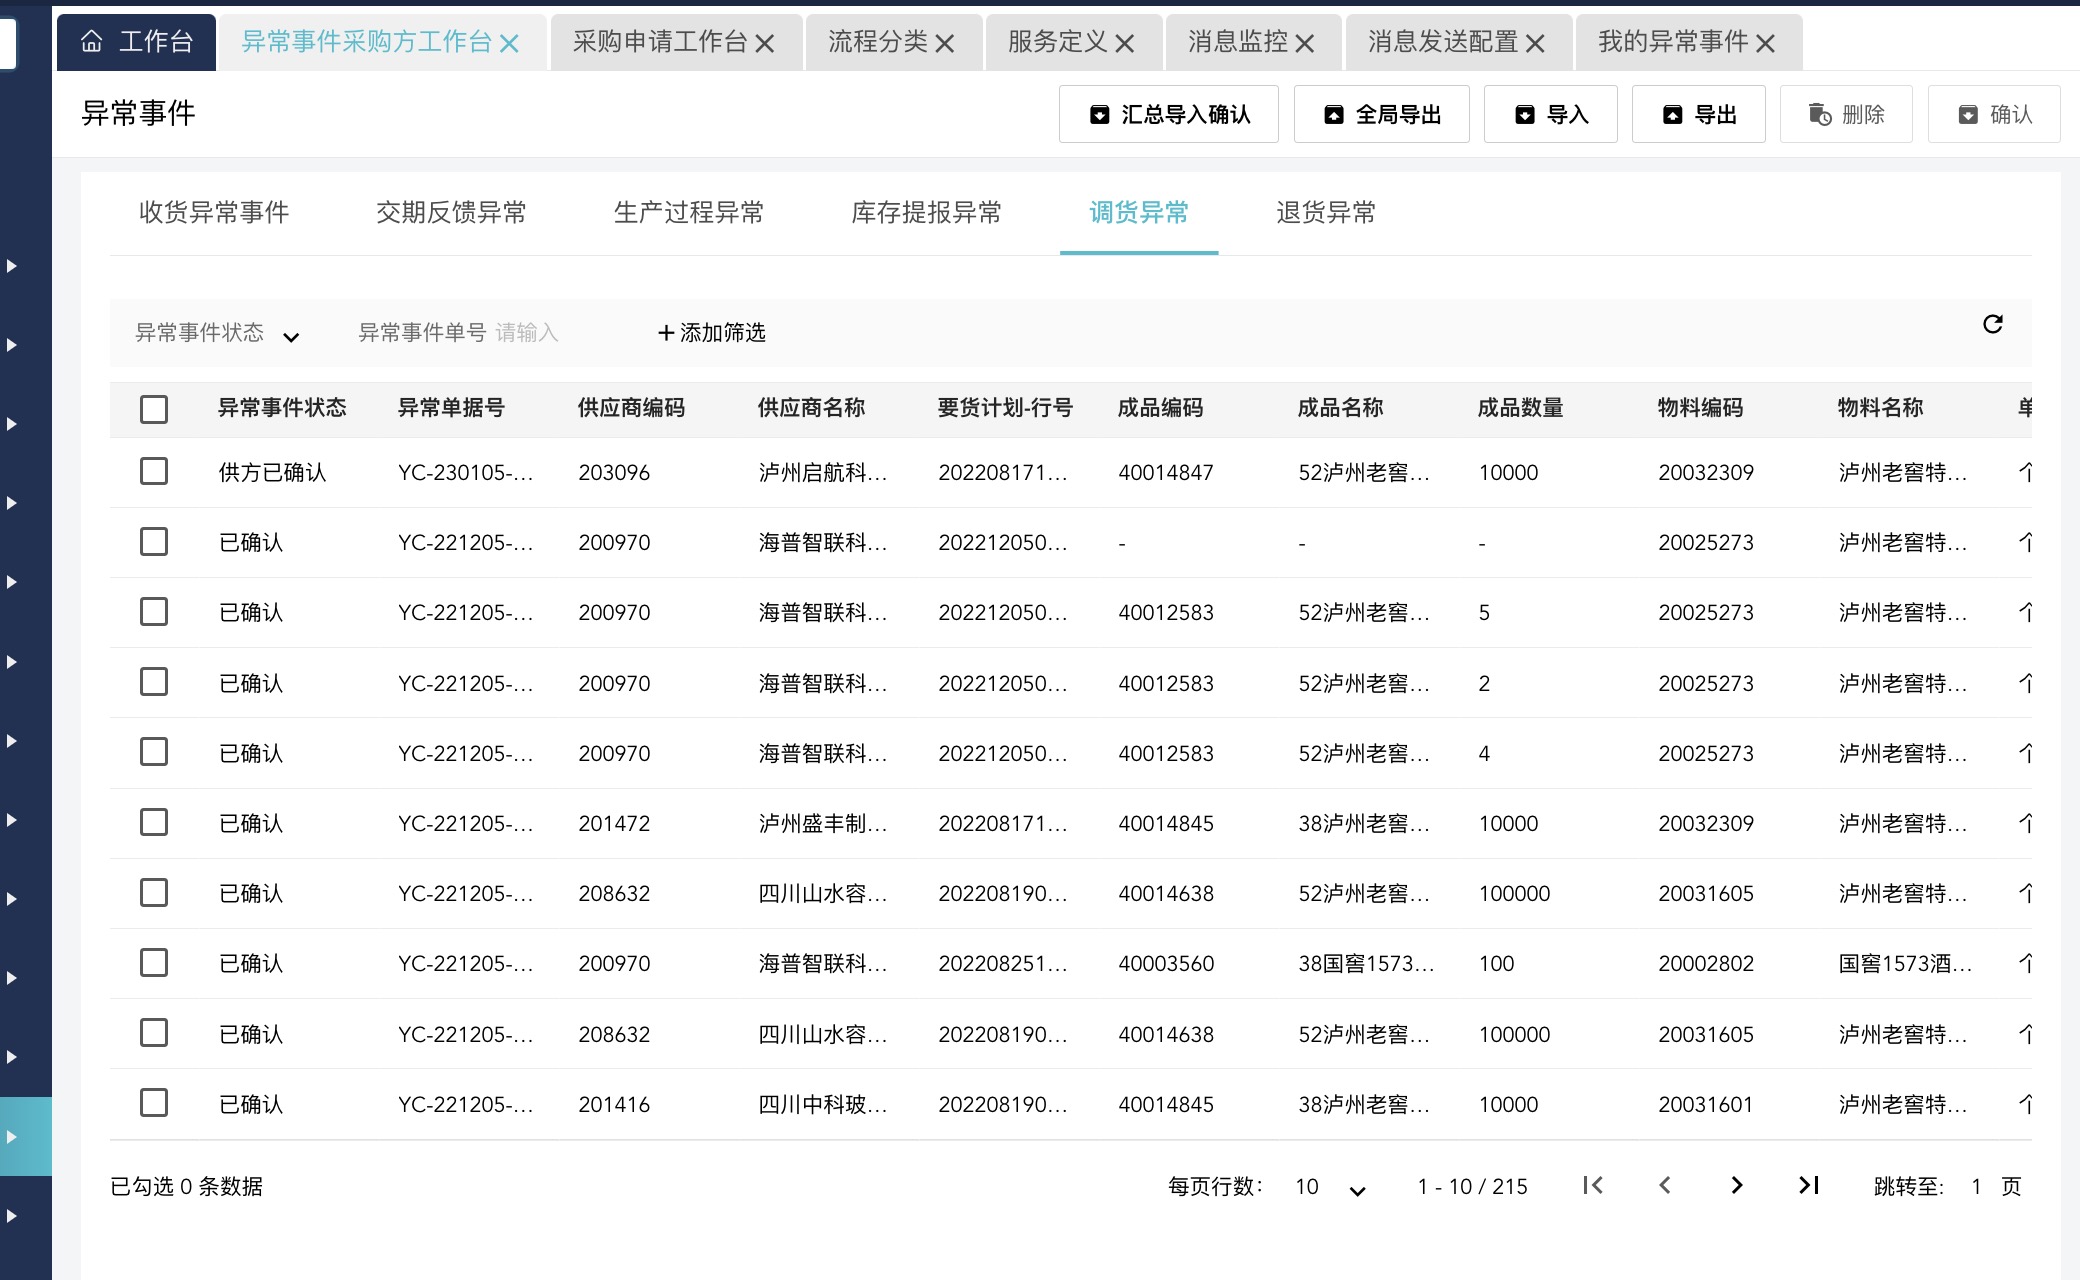Click the 成品数量 column header
The height and width of the screenshot is (1280, 2080).
point(1520,408)
